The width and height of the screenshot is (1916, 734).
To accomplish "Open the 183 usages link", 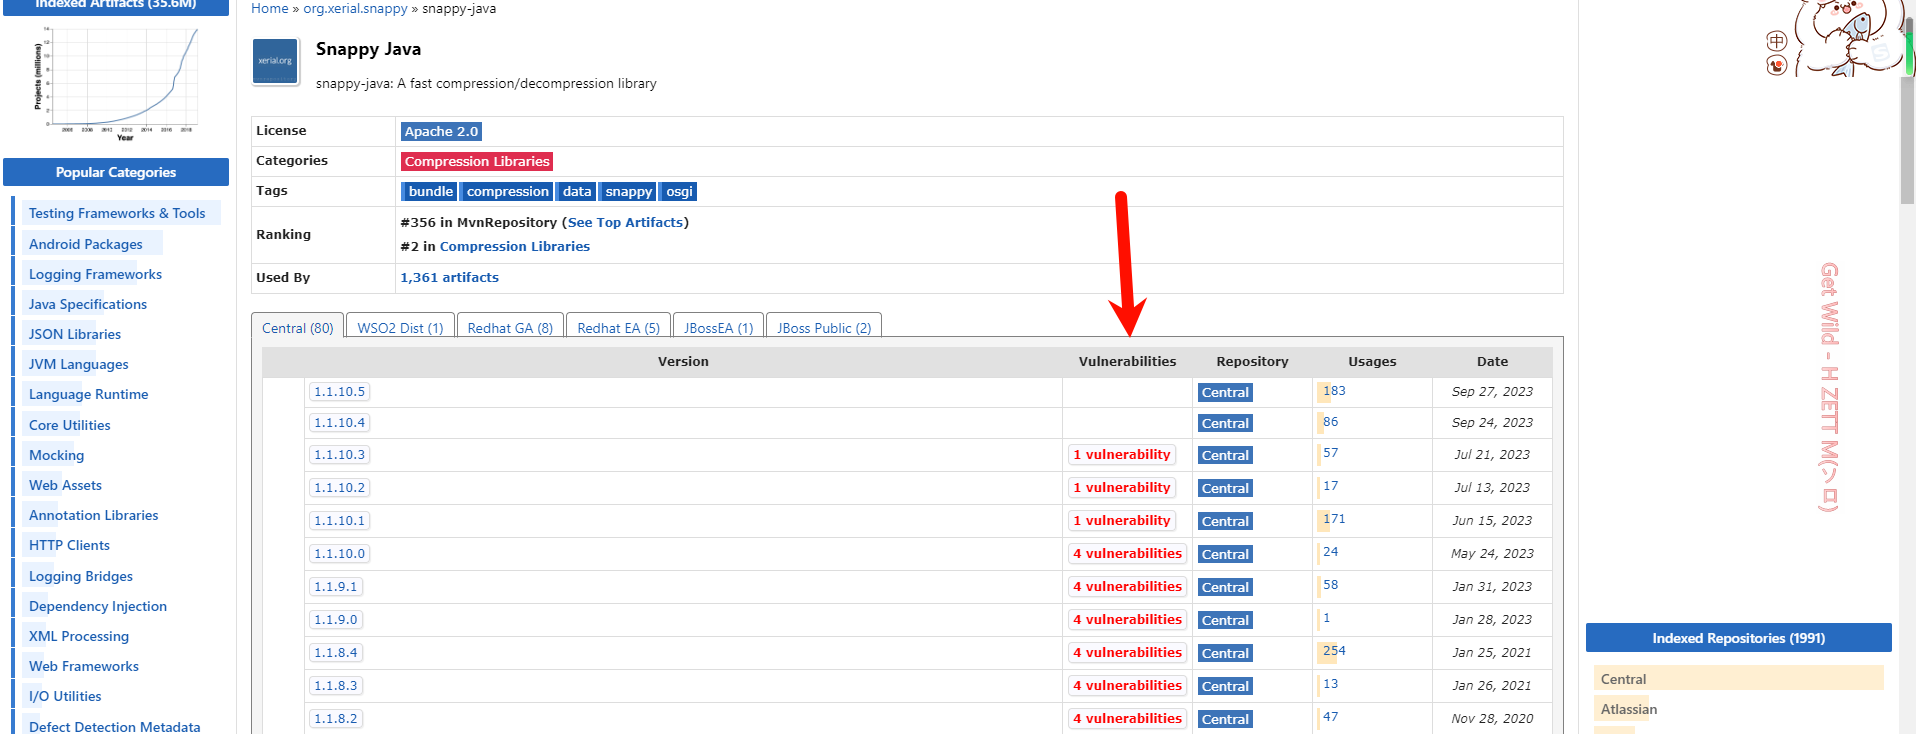I will tap(1334, 391).
